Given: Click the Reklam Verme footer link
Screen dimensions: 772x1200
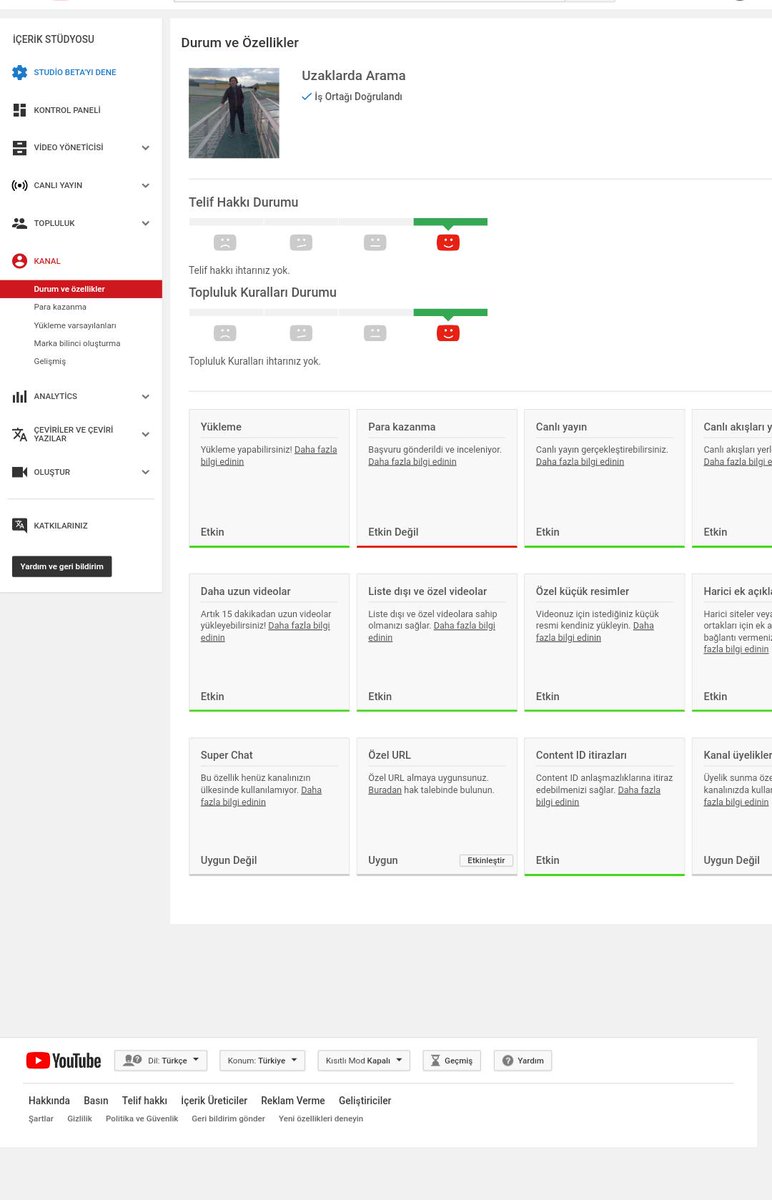Looking at the screenshot, I should (293, 1100).
